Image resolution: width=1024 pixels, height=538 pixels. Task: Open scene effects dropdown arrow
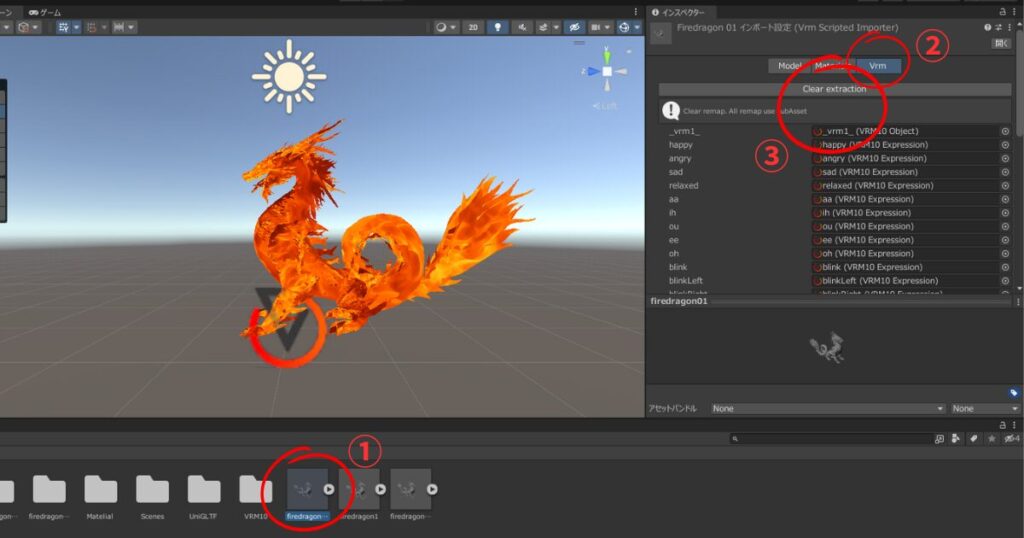(x=556, y=27)
